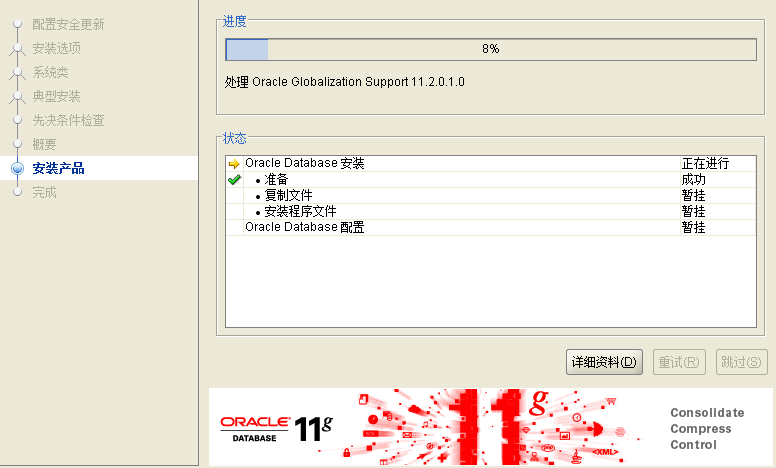The width and height of the screenshot is (776, 468).
Task: Select the 系统类 step
Action: (50, 72)
